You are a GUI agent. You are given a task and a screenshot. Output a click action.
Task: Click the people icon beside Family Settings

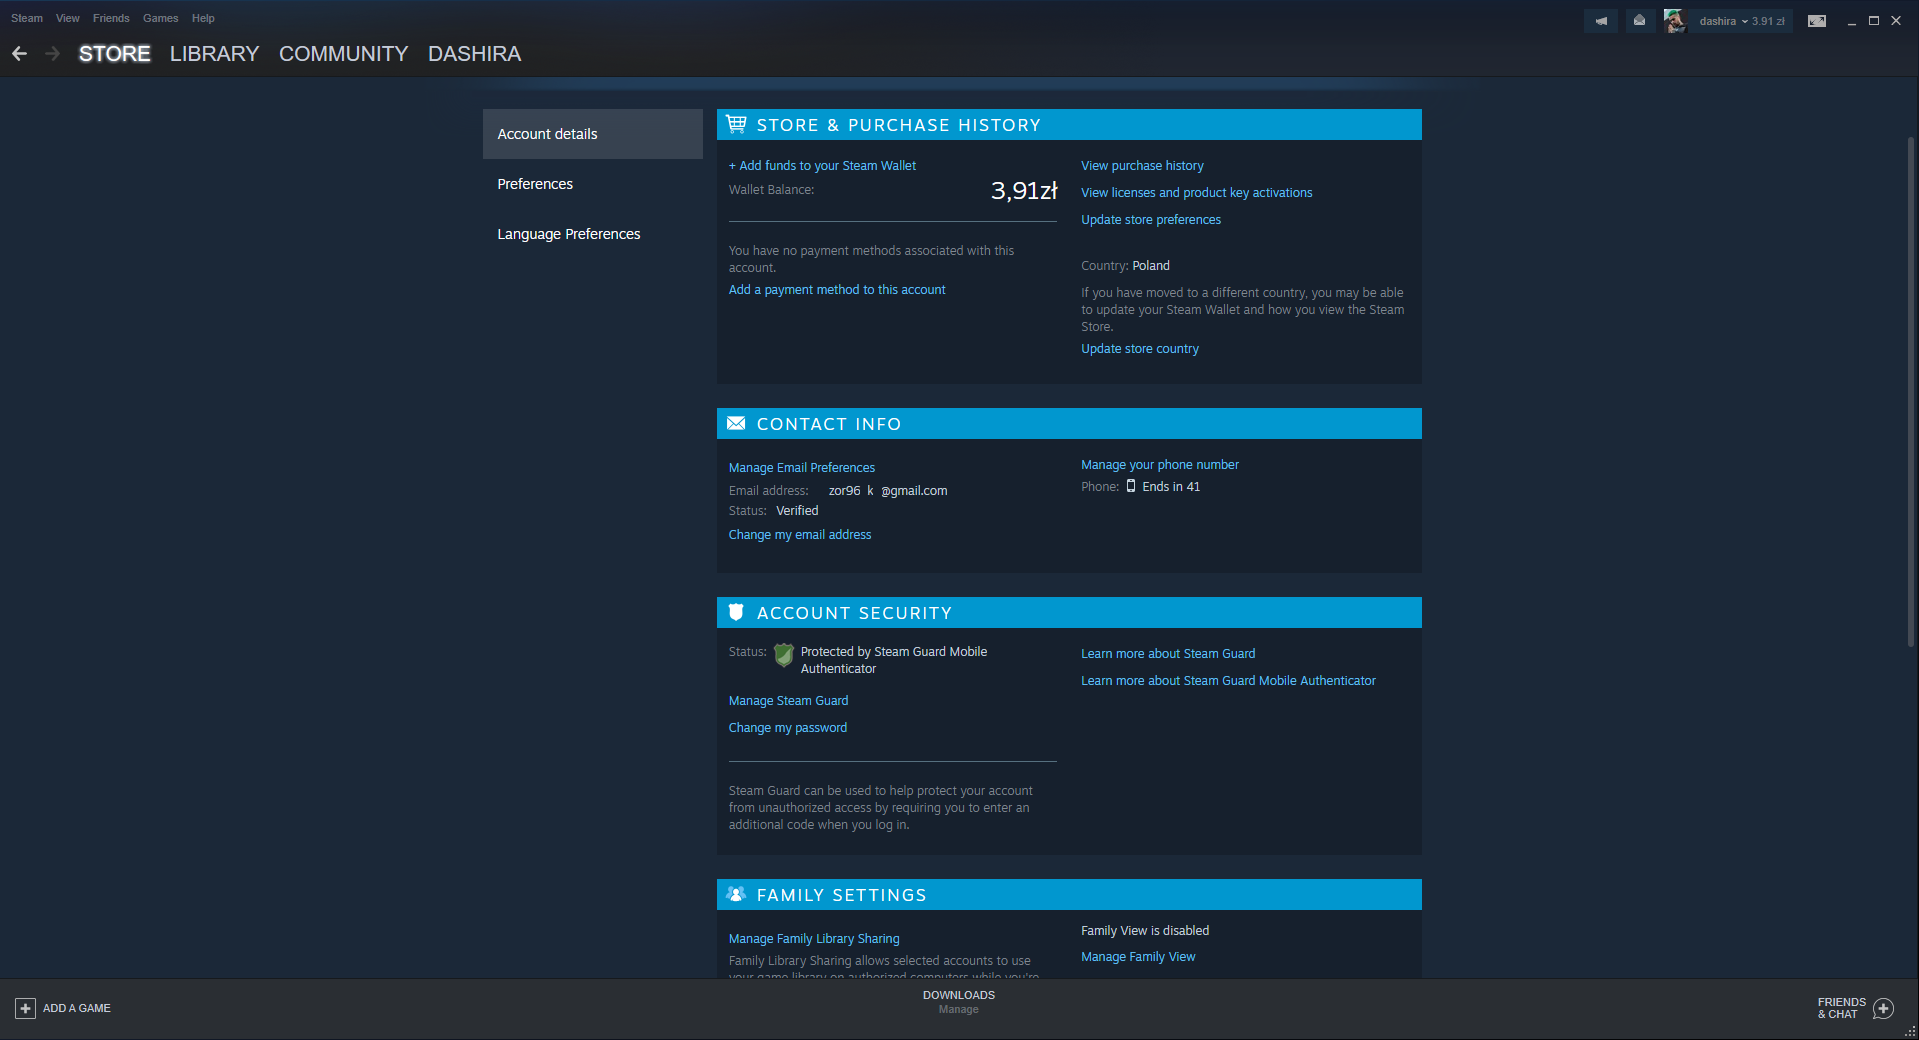(736, 894)
